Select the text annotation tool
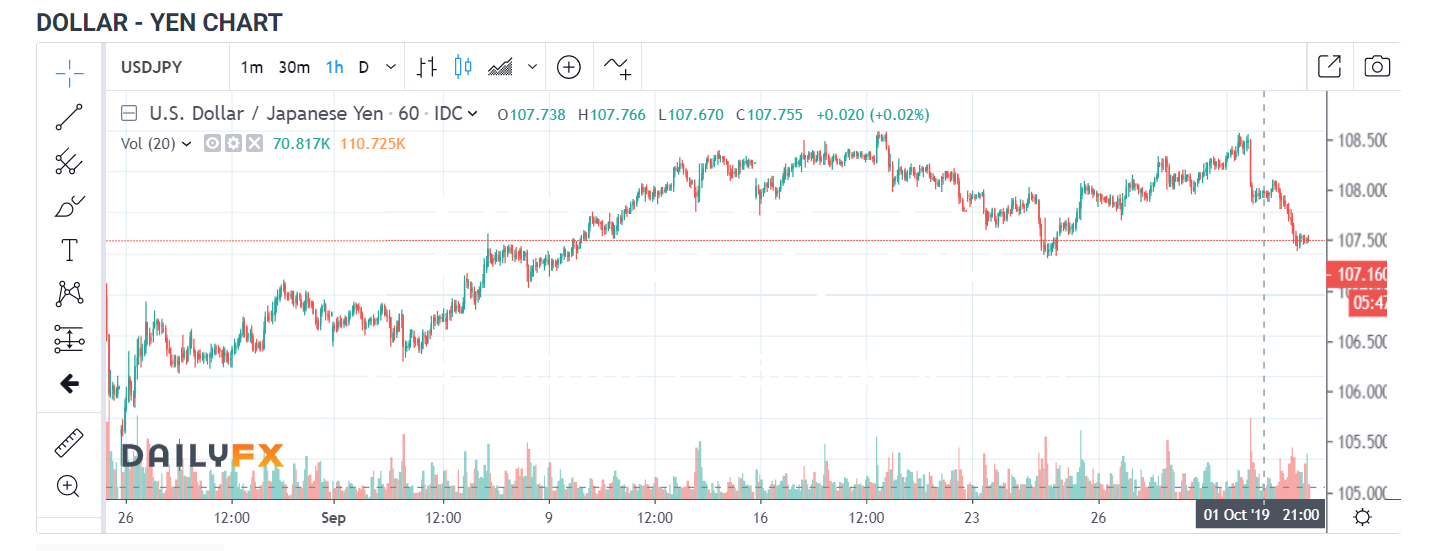 69,250
